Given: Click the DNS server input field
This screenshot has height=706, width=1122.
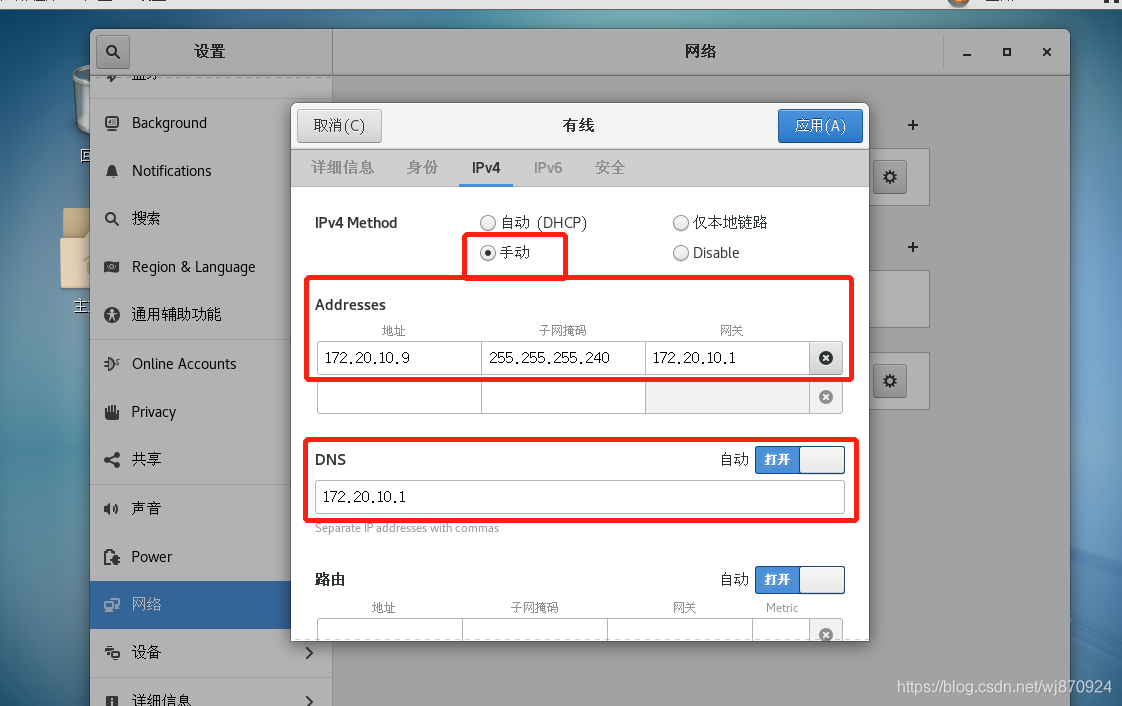Looking at the screenshot, I should 580,497.
